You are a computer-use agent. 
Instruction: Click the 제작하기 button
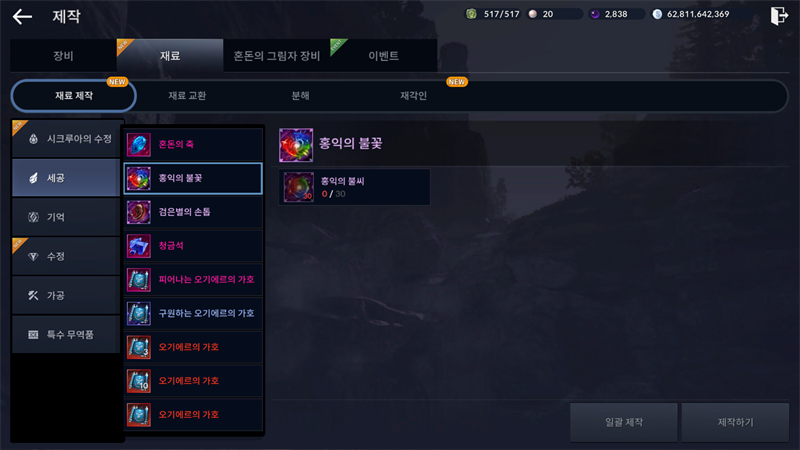click(735, 422)
